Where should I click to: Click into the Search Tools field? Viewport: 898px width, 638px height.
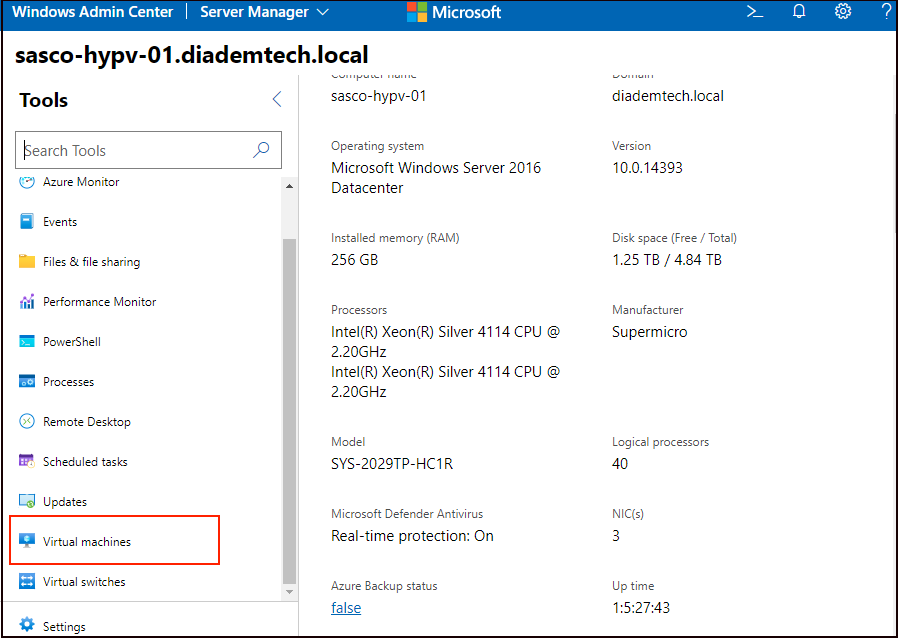[x=135, y=150]
